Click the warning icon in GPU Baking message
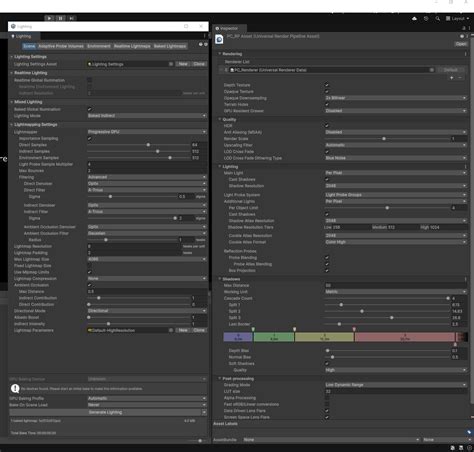The width and height of the screenshot is (474, 452). 15,388
